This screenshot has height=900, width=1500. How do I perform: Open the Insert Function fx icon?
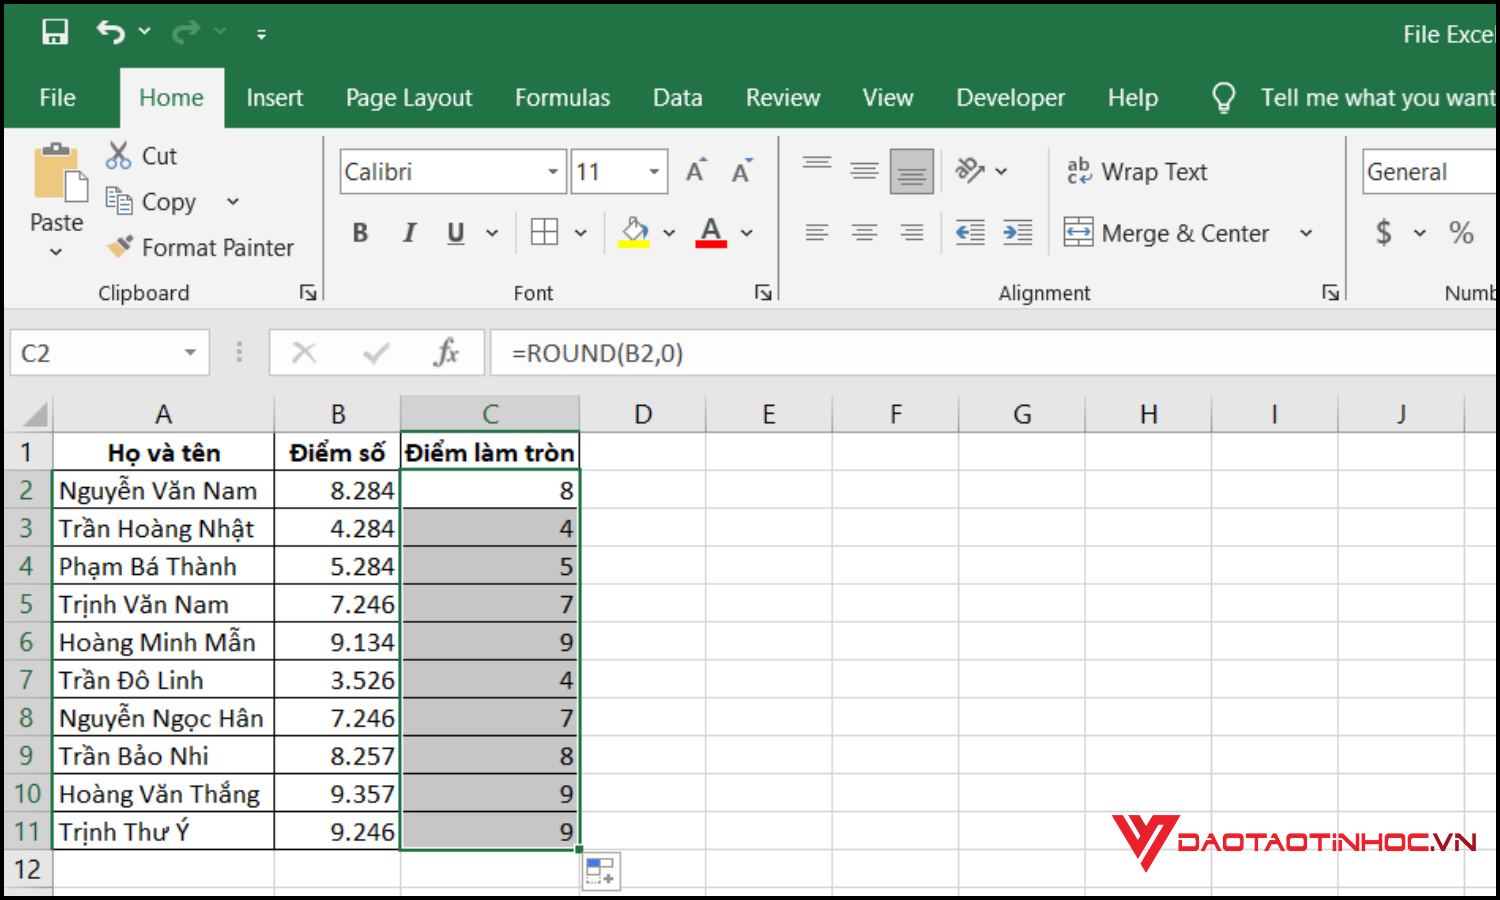(446, 353)
